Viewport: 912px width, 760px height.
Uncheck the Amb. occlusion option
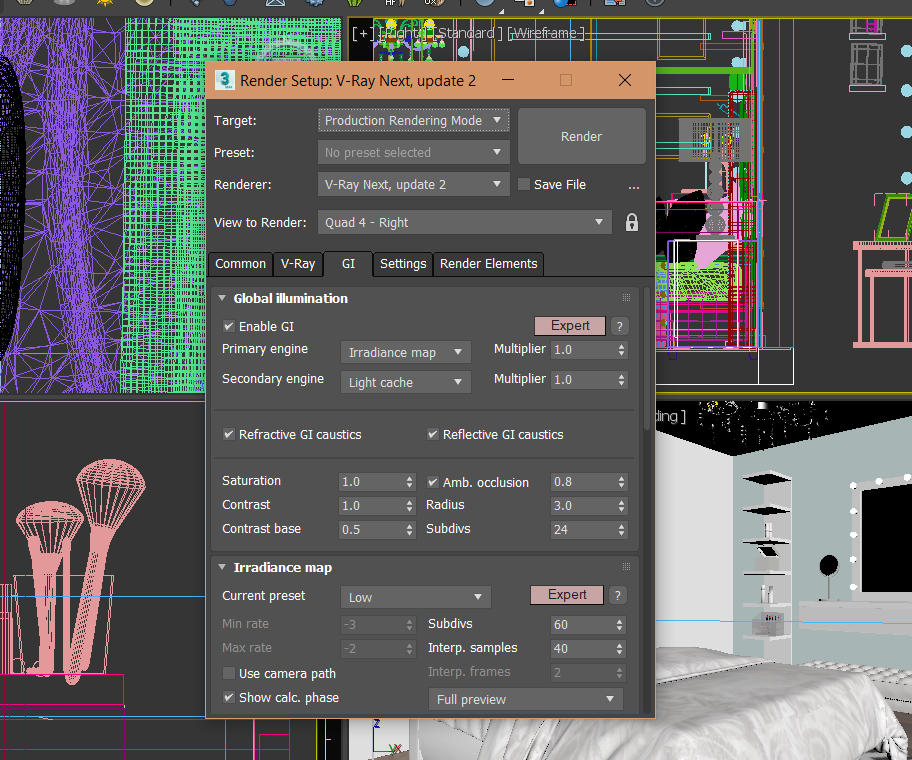433,482
